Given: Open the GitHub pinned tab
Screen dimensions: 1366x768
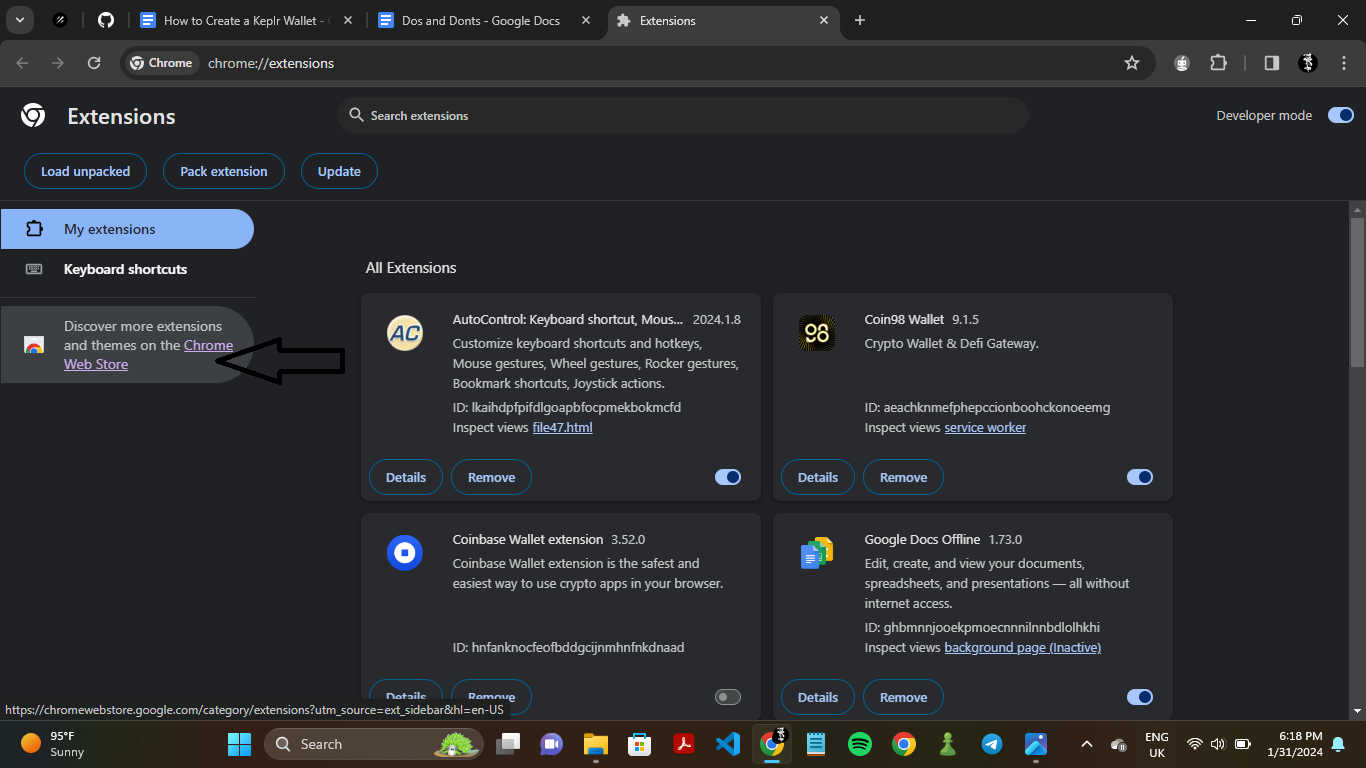Looking at the screenshot, I should point(106,20).
